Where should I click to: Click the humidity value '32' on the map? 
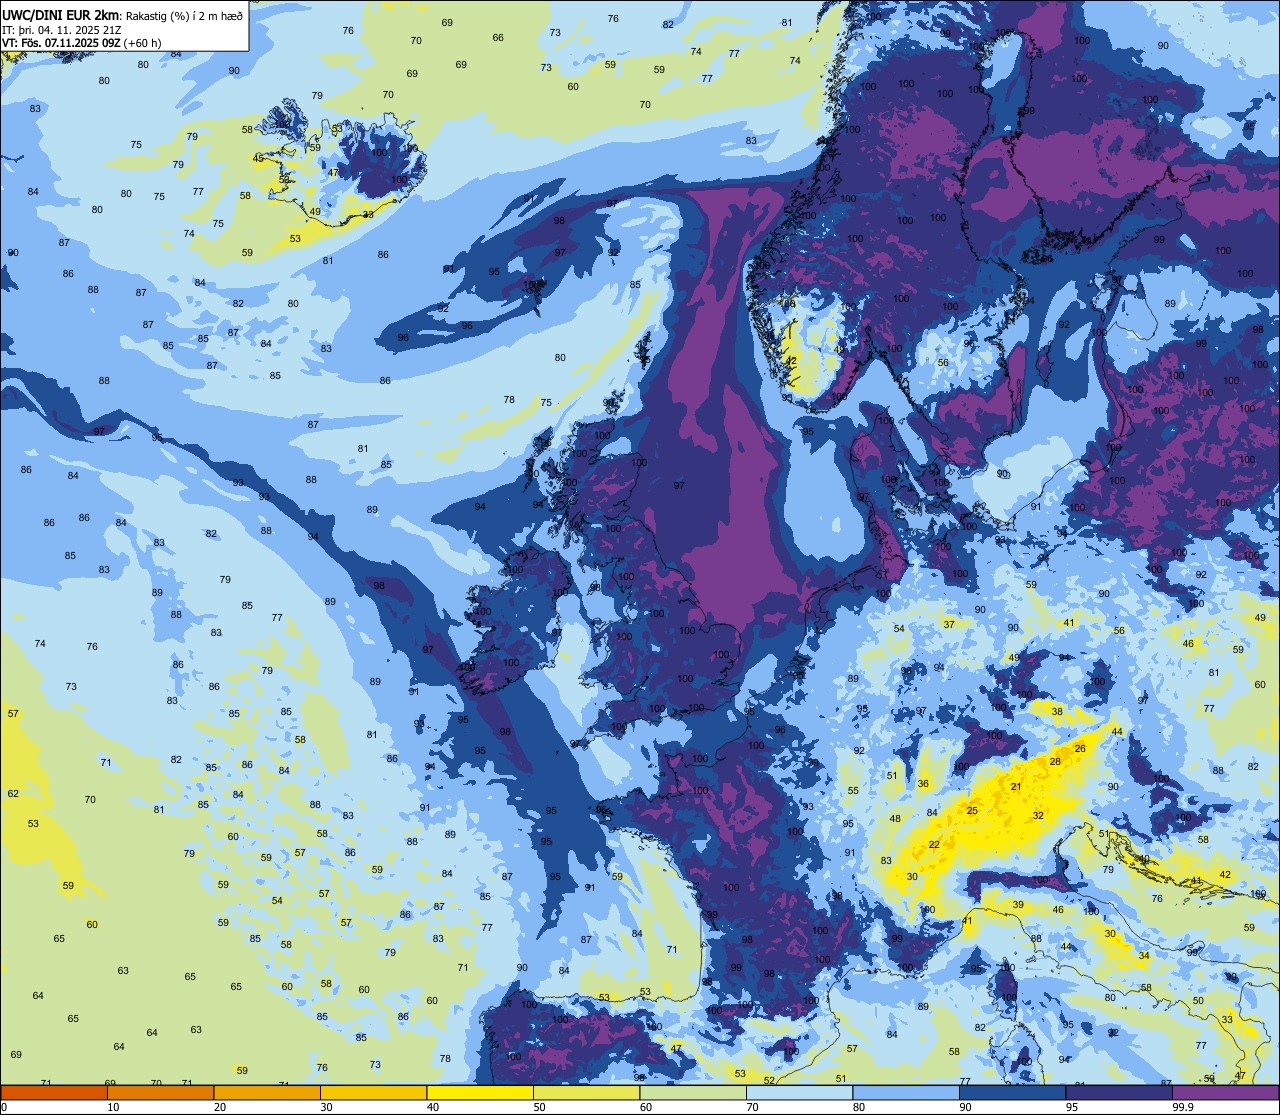1038,816
